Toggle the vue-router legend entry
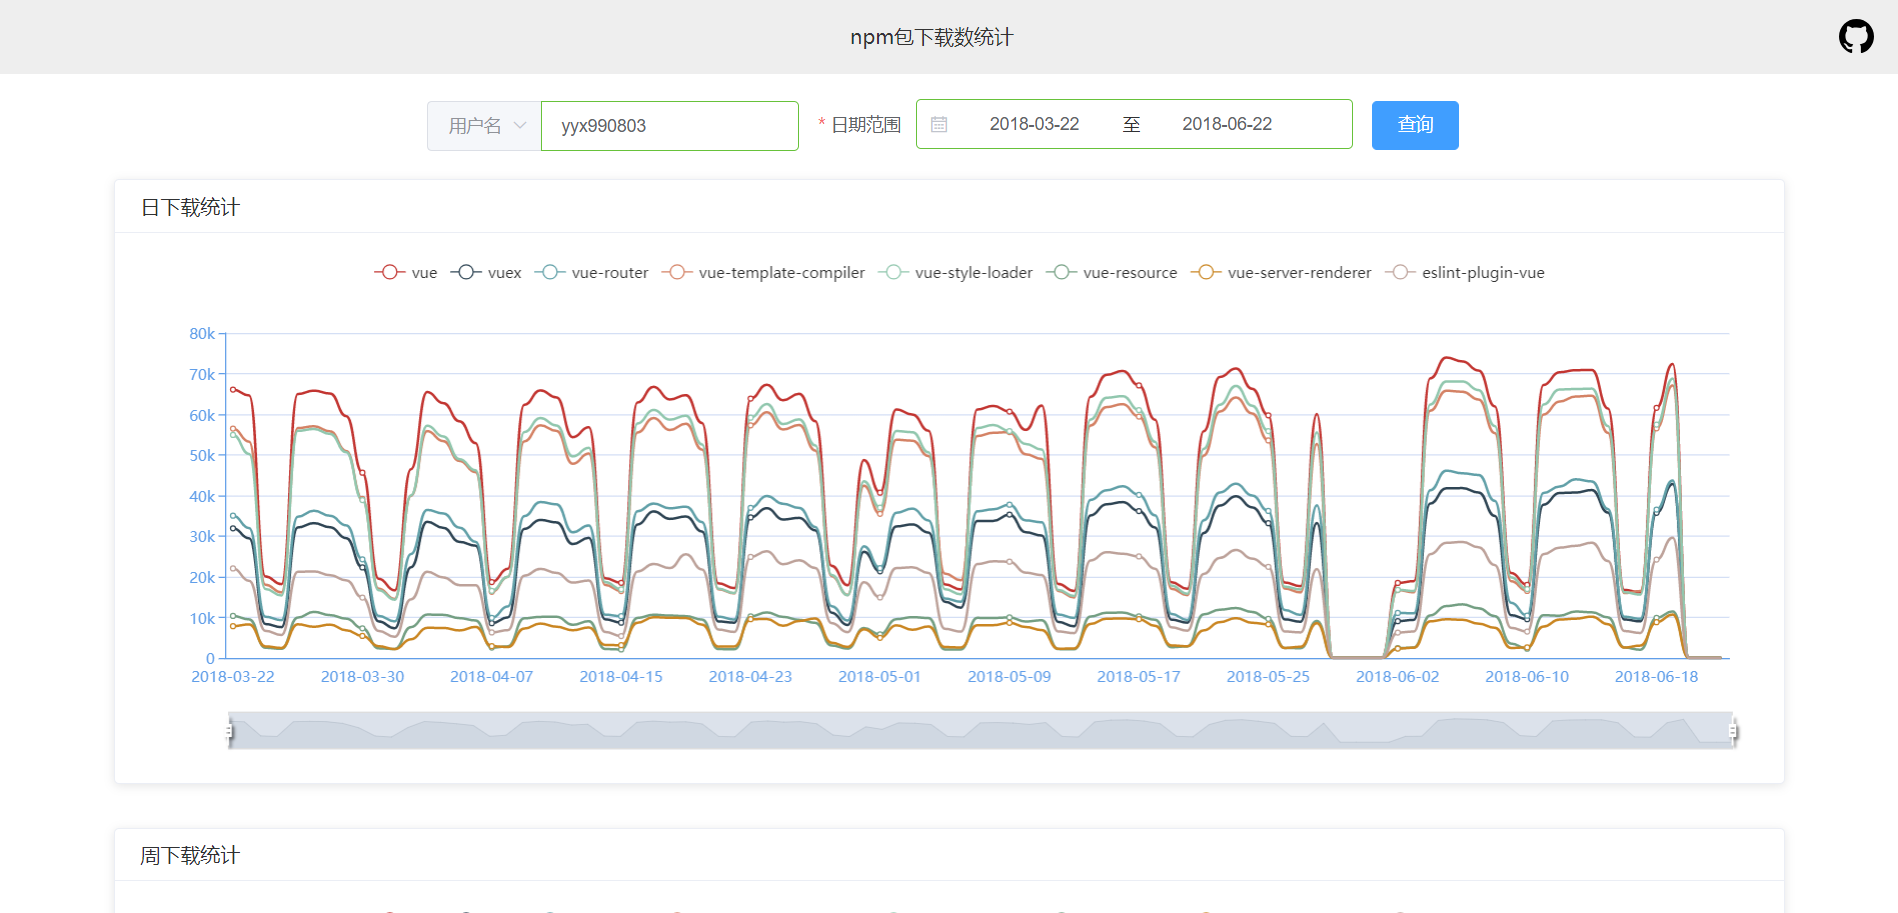Image resolution: width=1898 pixels, height=913 pixels. coord(591,272)
